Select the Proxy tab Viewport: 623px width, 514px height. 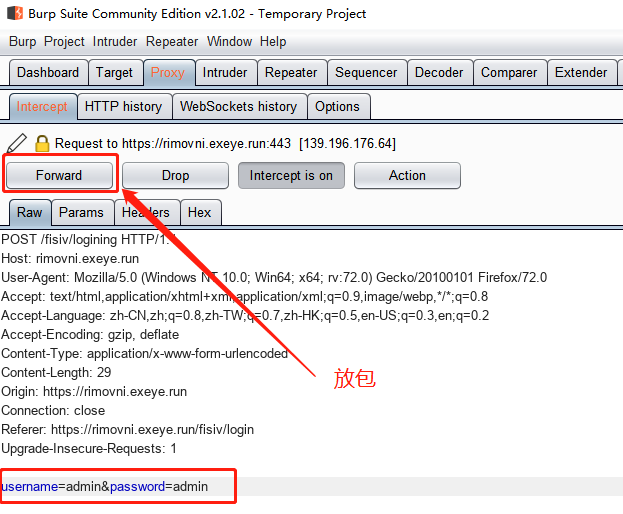point(168,72)
